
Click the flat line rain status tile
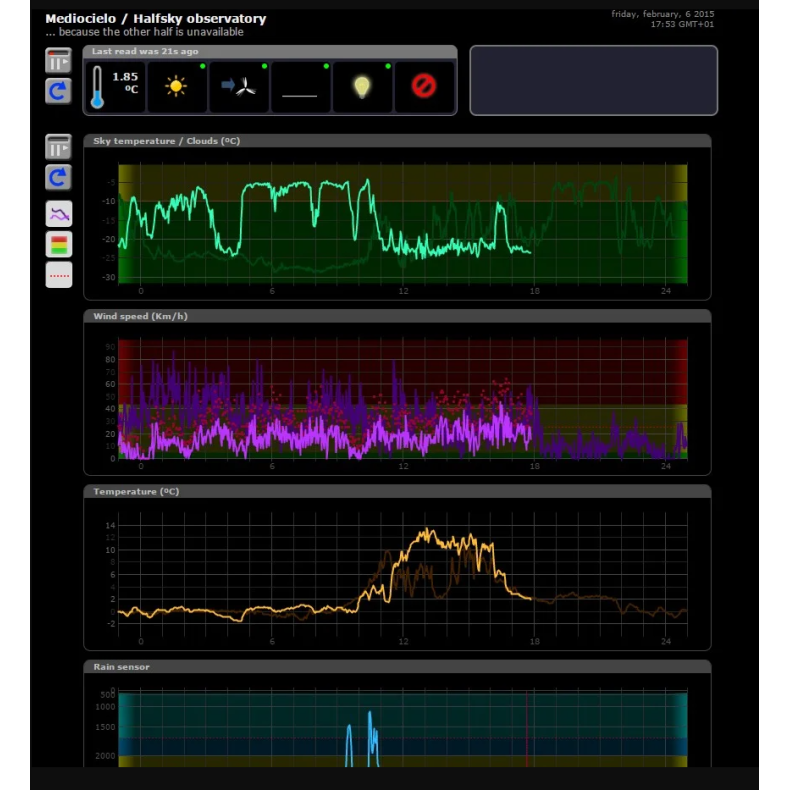300,87
